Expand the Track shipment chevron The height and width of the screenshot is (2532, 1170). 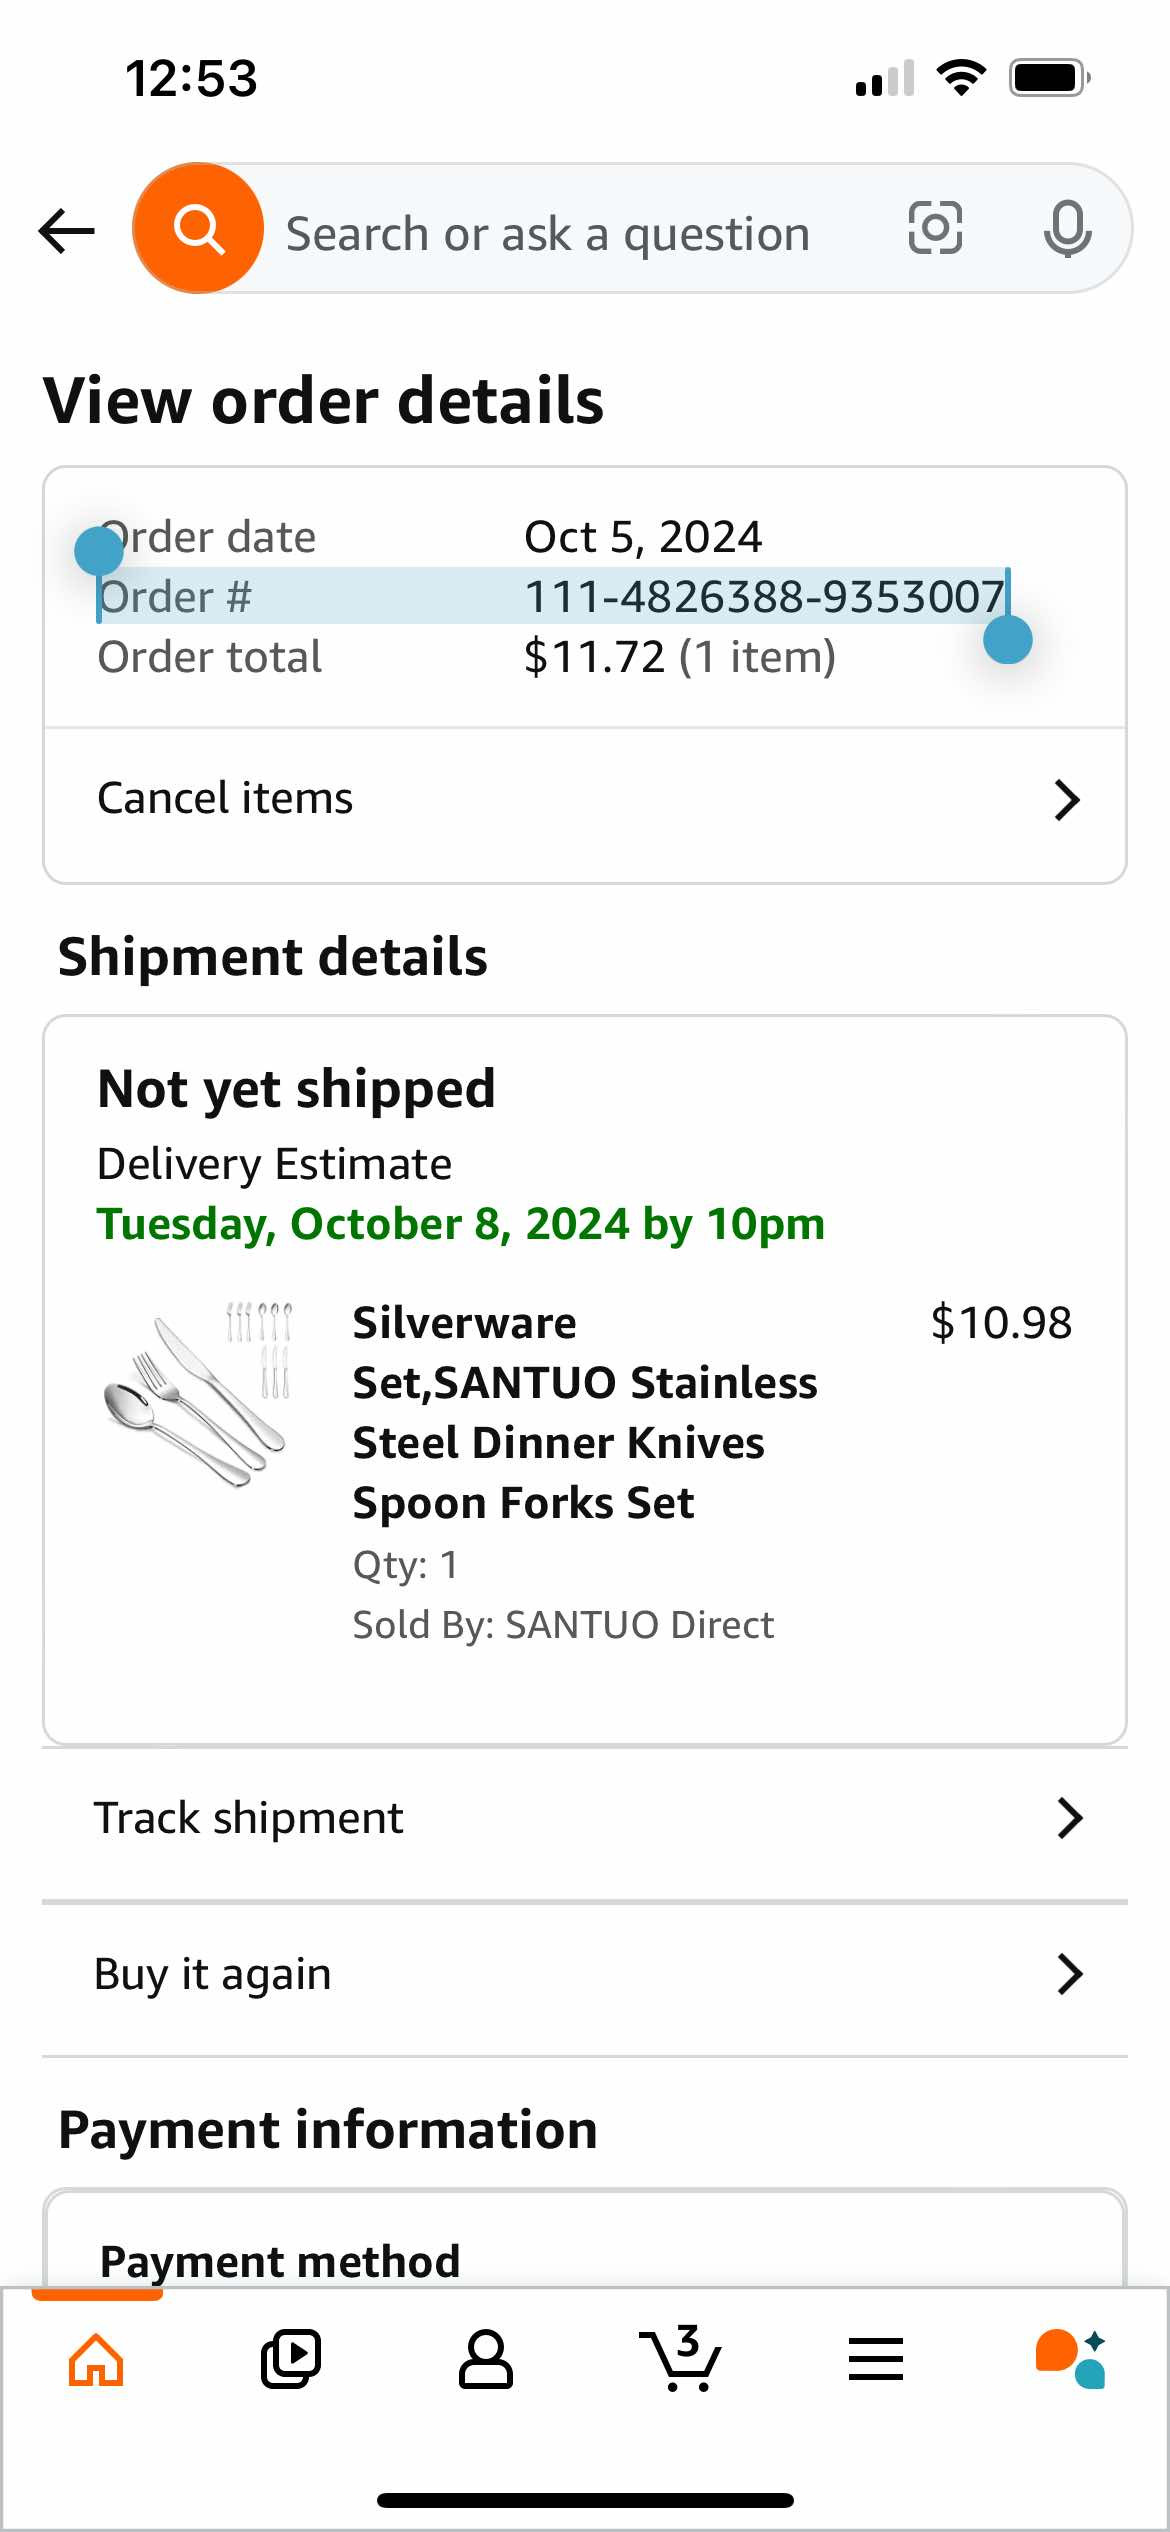[x=1069, y=1819]
